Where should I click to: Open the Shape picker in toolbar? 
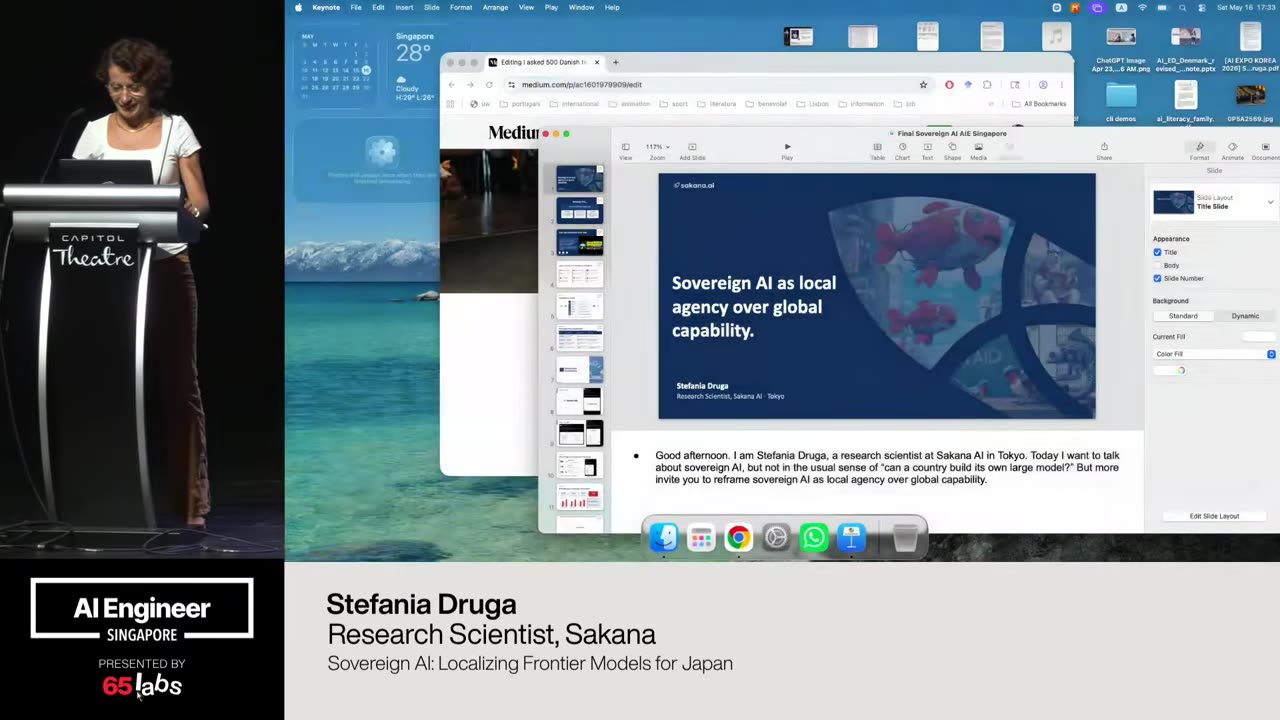[x=952, y=150]
